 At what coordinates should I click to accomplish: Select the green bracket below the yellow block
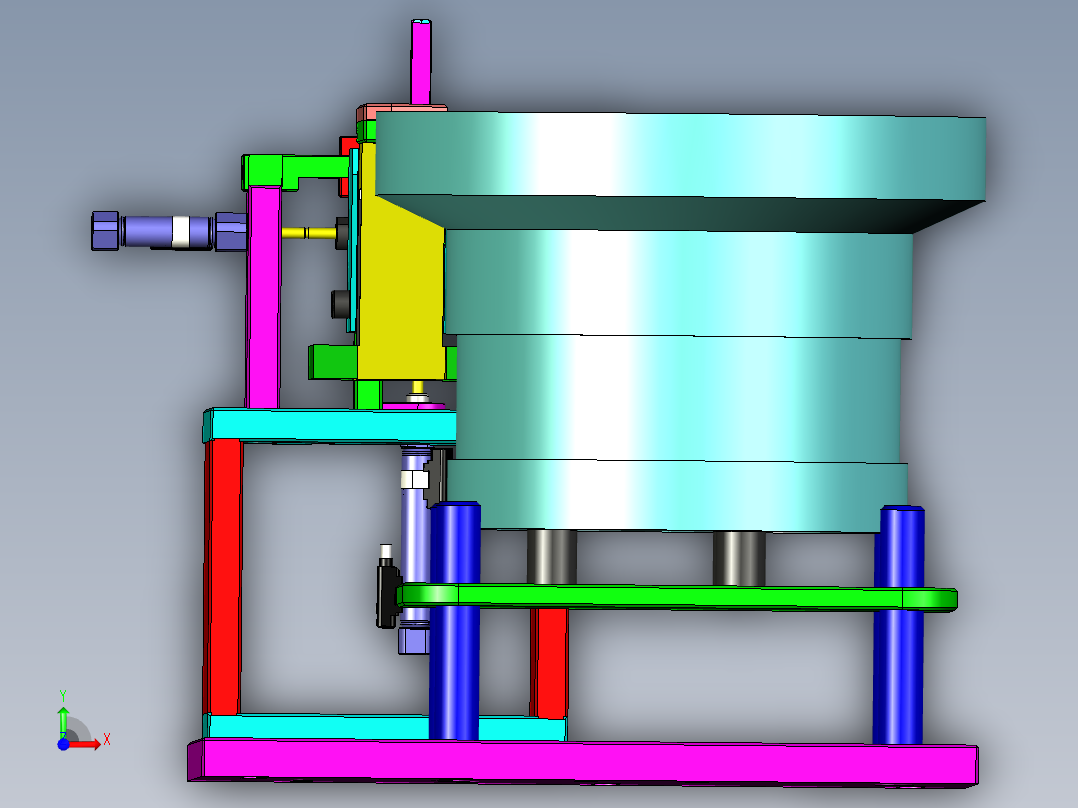[333, 362]
